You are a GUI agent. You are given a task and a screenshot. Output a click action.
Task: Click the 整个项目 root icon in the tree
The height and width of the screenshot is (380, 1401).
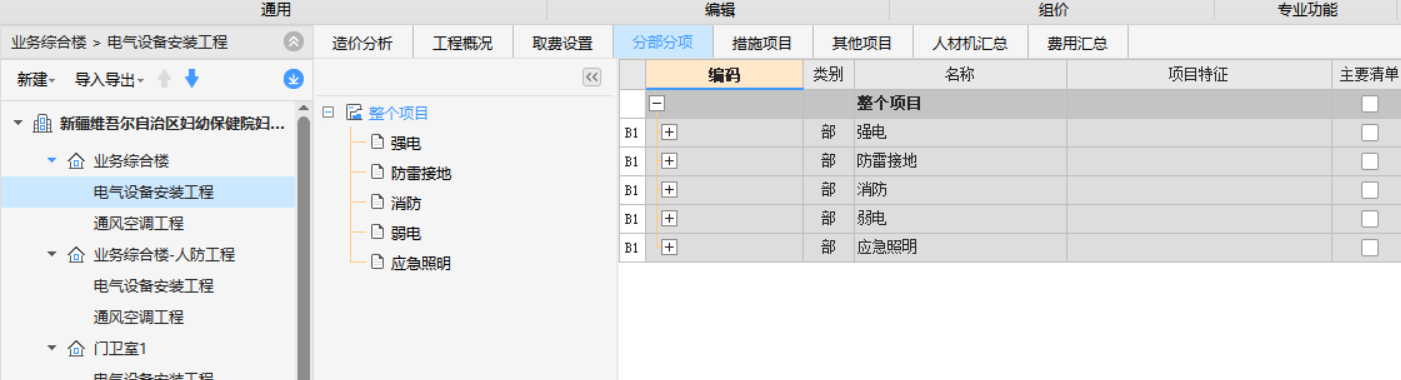pos(353,113)
